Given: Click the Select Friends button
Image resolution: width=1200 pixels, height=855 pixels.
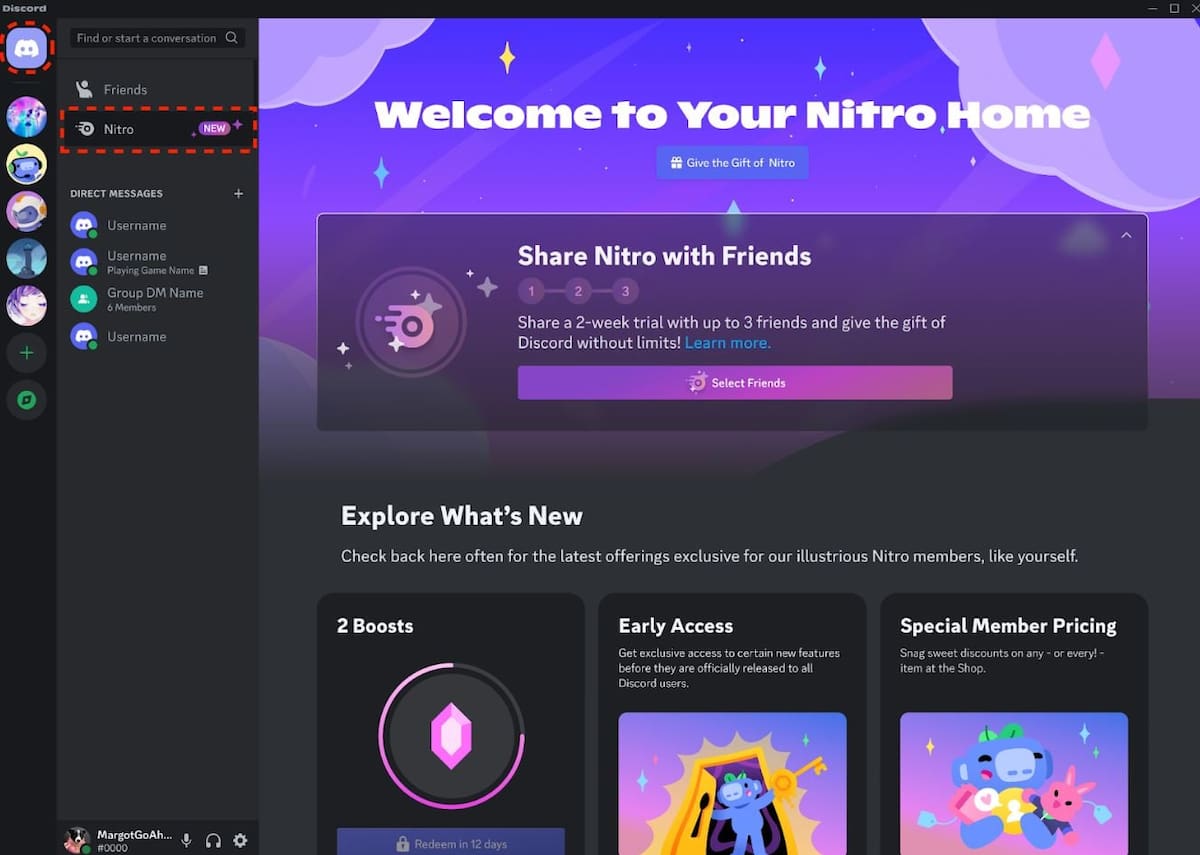Looking at the screenshot, I should [735, 383].
